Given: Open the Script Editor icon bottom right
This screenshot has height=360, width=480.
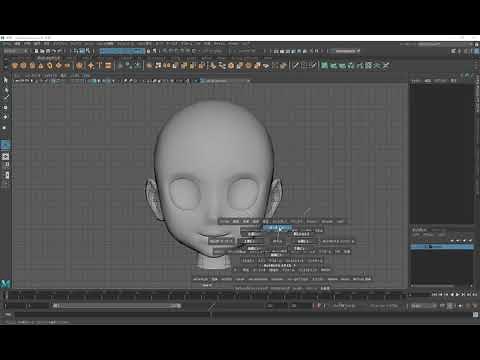Looking at the screenshot, I should [475, 314].
